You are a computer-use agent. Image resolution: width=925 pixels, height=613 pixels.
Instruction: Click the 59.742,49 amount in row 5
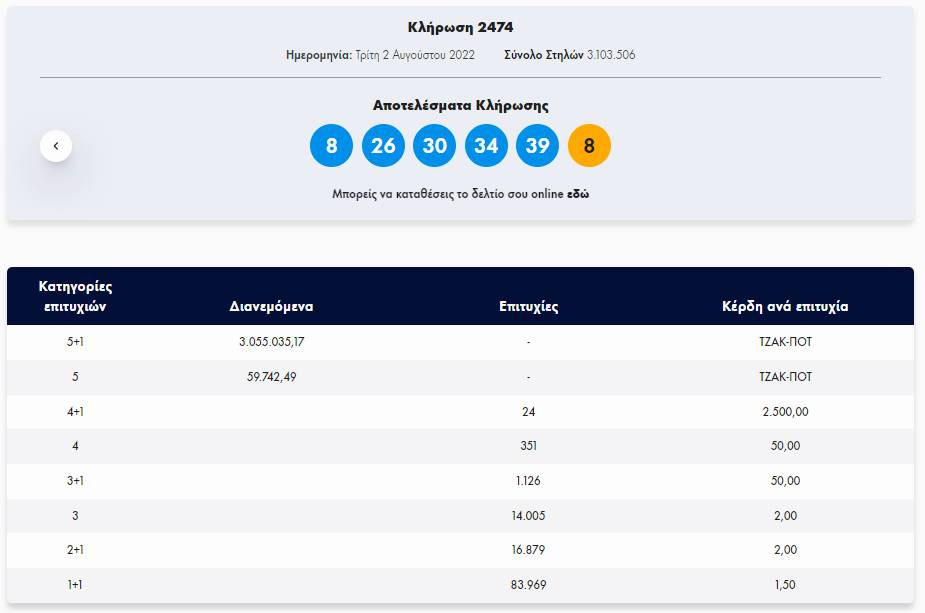pyautogui.click(x=271, y=377)
